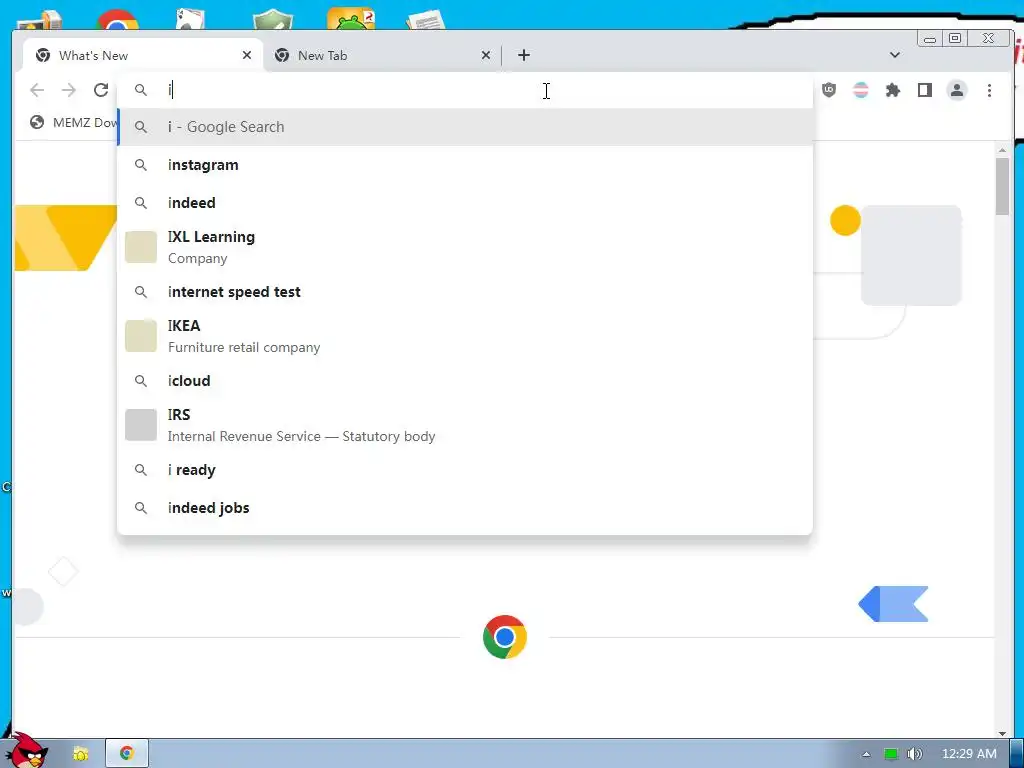Pick the IXL Learning suggestion
This screenshot has height=768, width=1024.
pyautogui.click(x=465, y=247)
